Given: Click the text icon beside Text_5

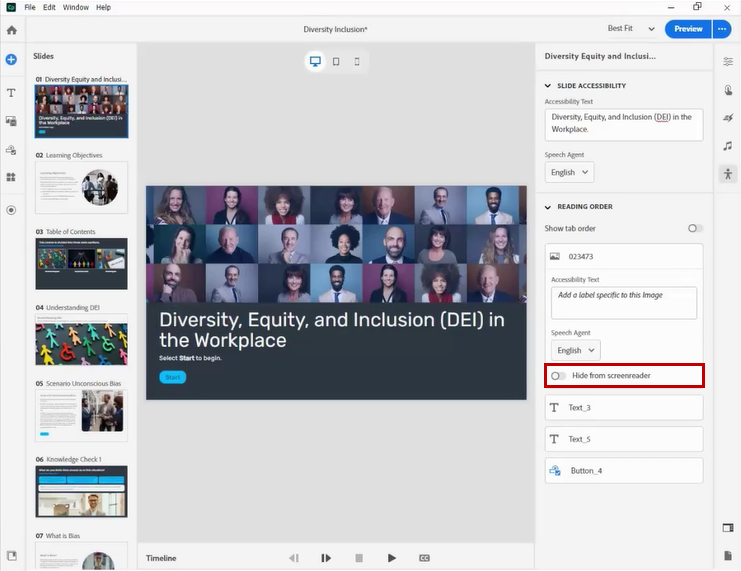Looking at the screenshot, I should click(554, 439).
